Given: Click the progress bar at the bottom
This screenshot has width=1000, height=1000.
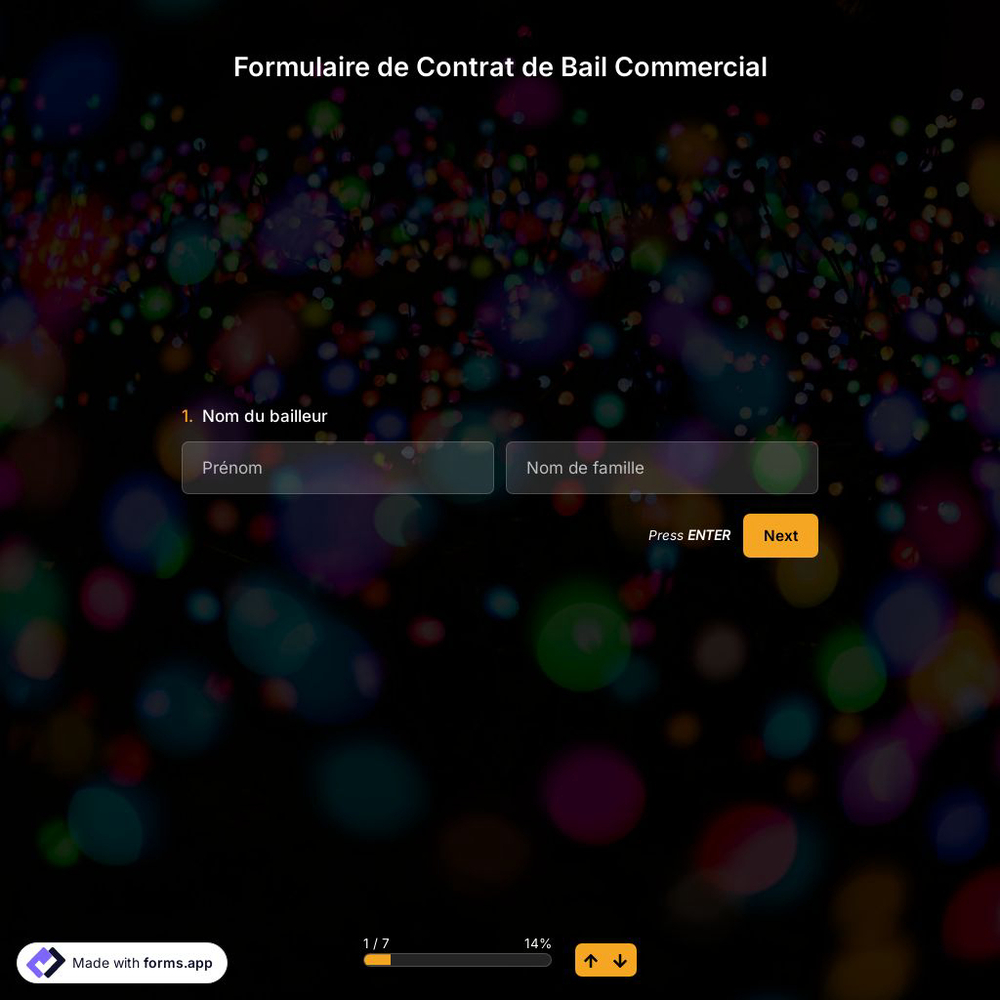Looking at the screenshot, I should (x=457, y=960).
